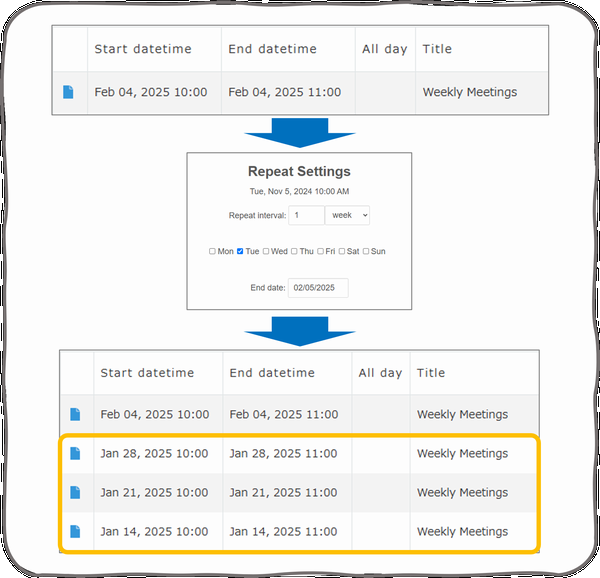The width and height of the screenshot is (600, 578).
Task: Toggle the Sat checkbox
Action: (x=342, y=251)
